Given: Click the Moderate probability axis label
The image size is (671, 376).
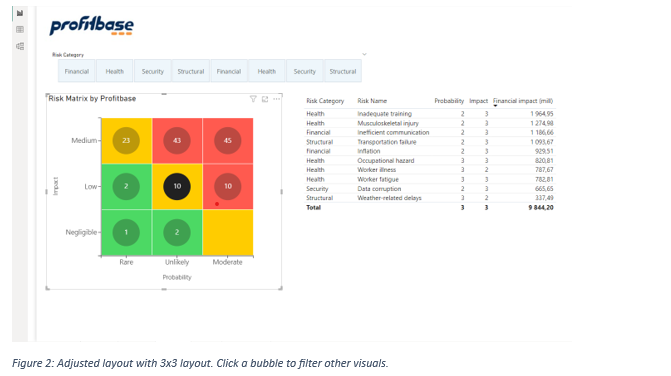Looking at the screenshot, I should click(227, 262).
